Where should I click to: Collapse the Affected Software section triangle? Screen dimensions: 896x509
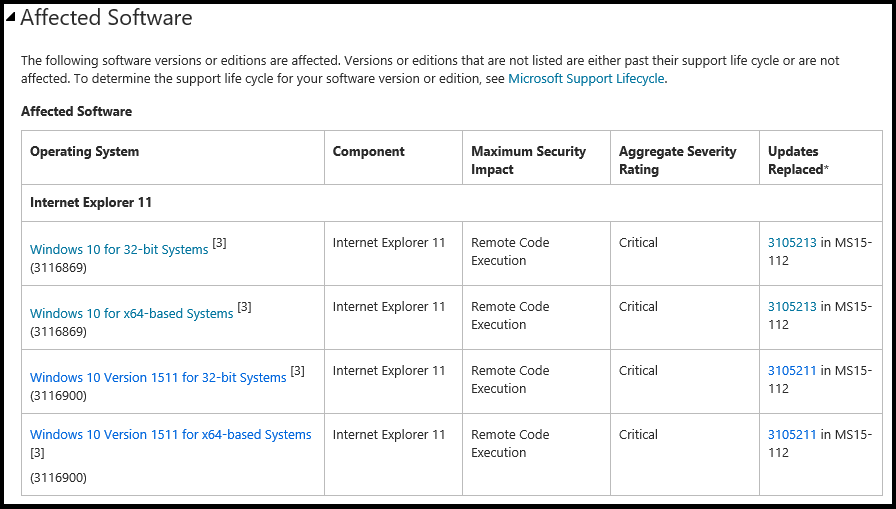tap(11, 16)
